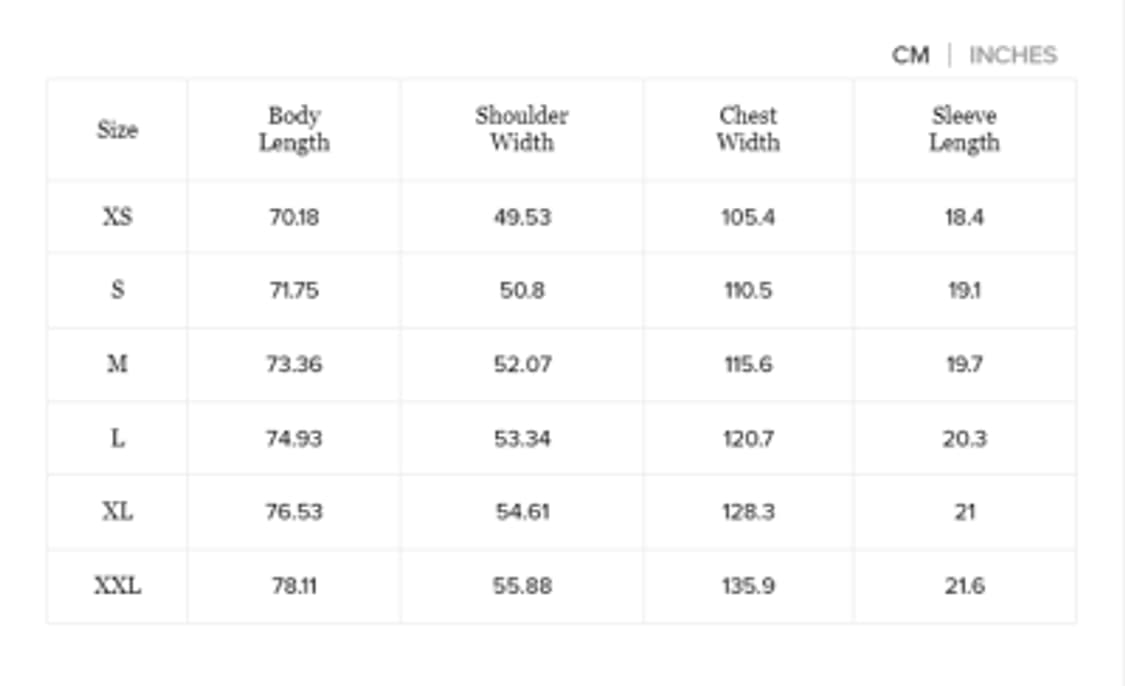This screenshot has width=1125, height=686.
Task: Switch units to INCHES
Action: pos(1012,55)
